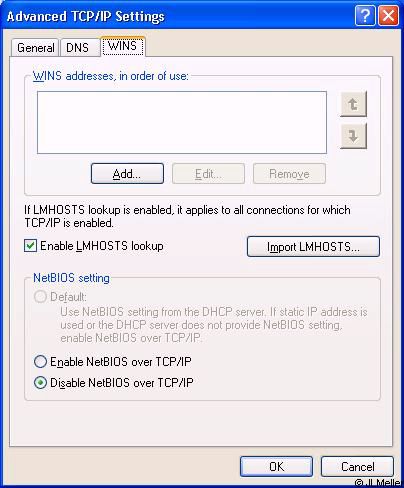Select the WINS tab
This screenshot has width=404, height=488.
pos(123,46)
